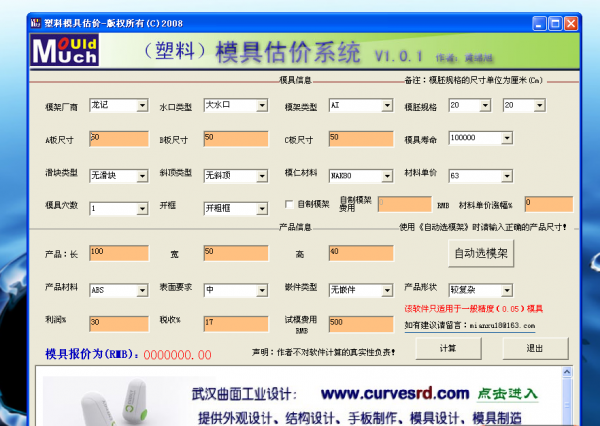This screenshot has width=600, height=426.
Task: Enable the 自制模架 checkbox
Action: (289, 204)
